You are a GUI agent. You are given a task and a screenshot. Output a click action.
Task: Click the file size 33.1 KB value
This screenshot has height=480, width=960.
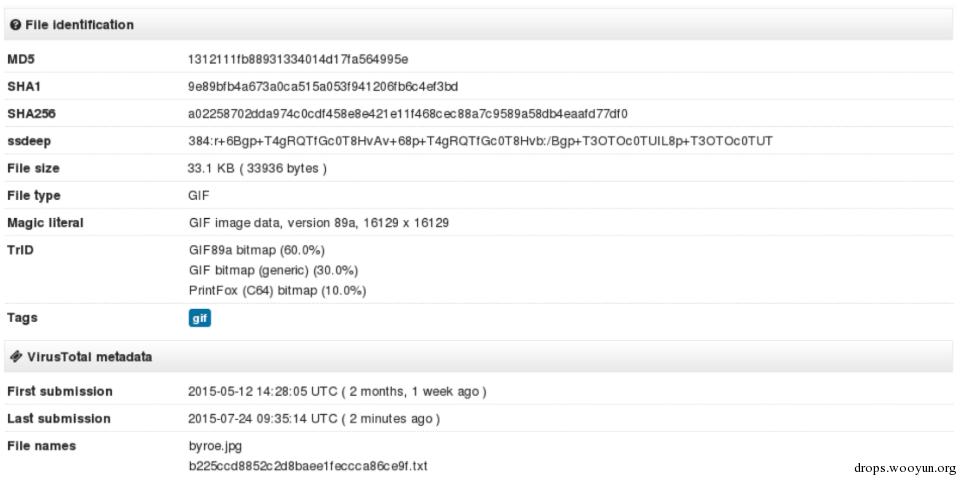pos(257,168)
